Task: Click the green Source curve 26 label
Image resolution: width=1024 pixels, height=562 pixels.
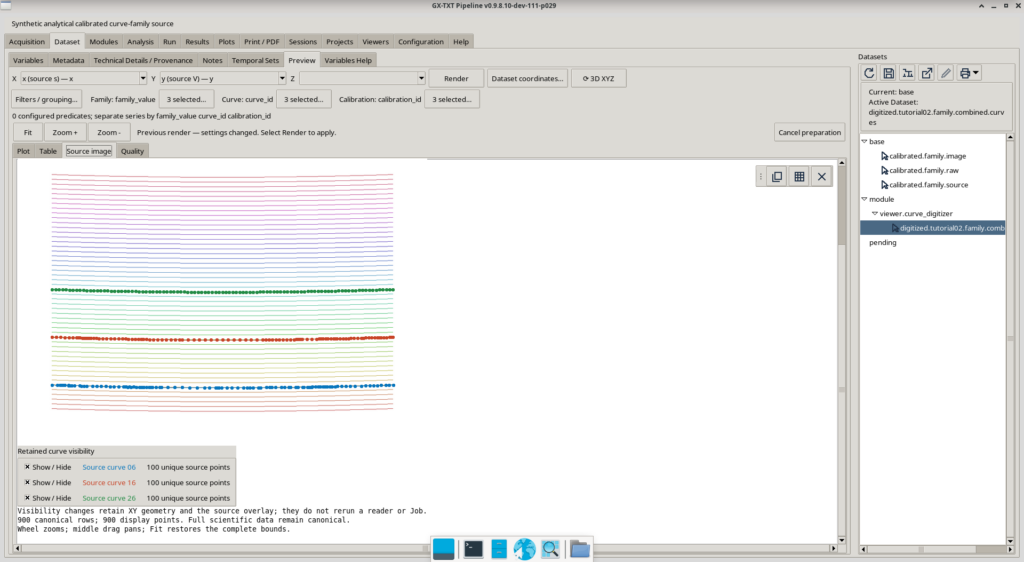Action: tap(109, 498)
